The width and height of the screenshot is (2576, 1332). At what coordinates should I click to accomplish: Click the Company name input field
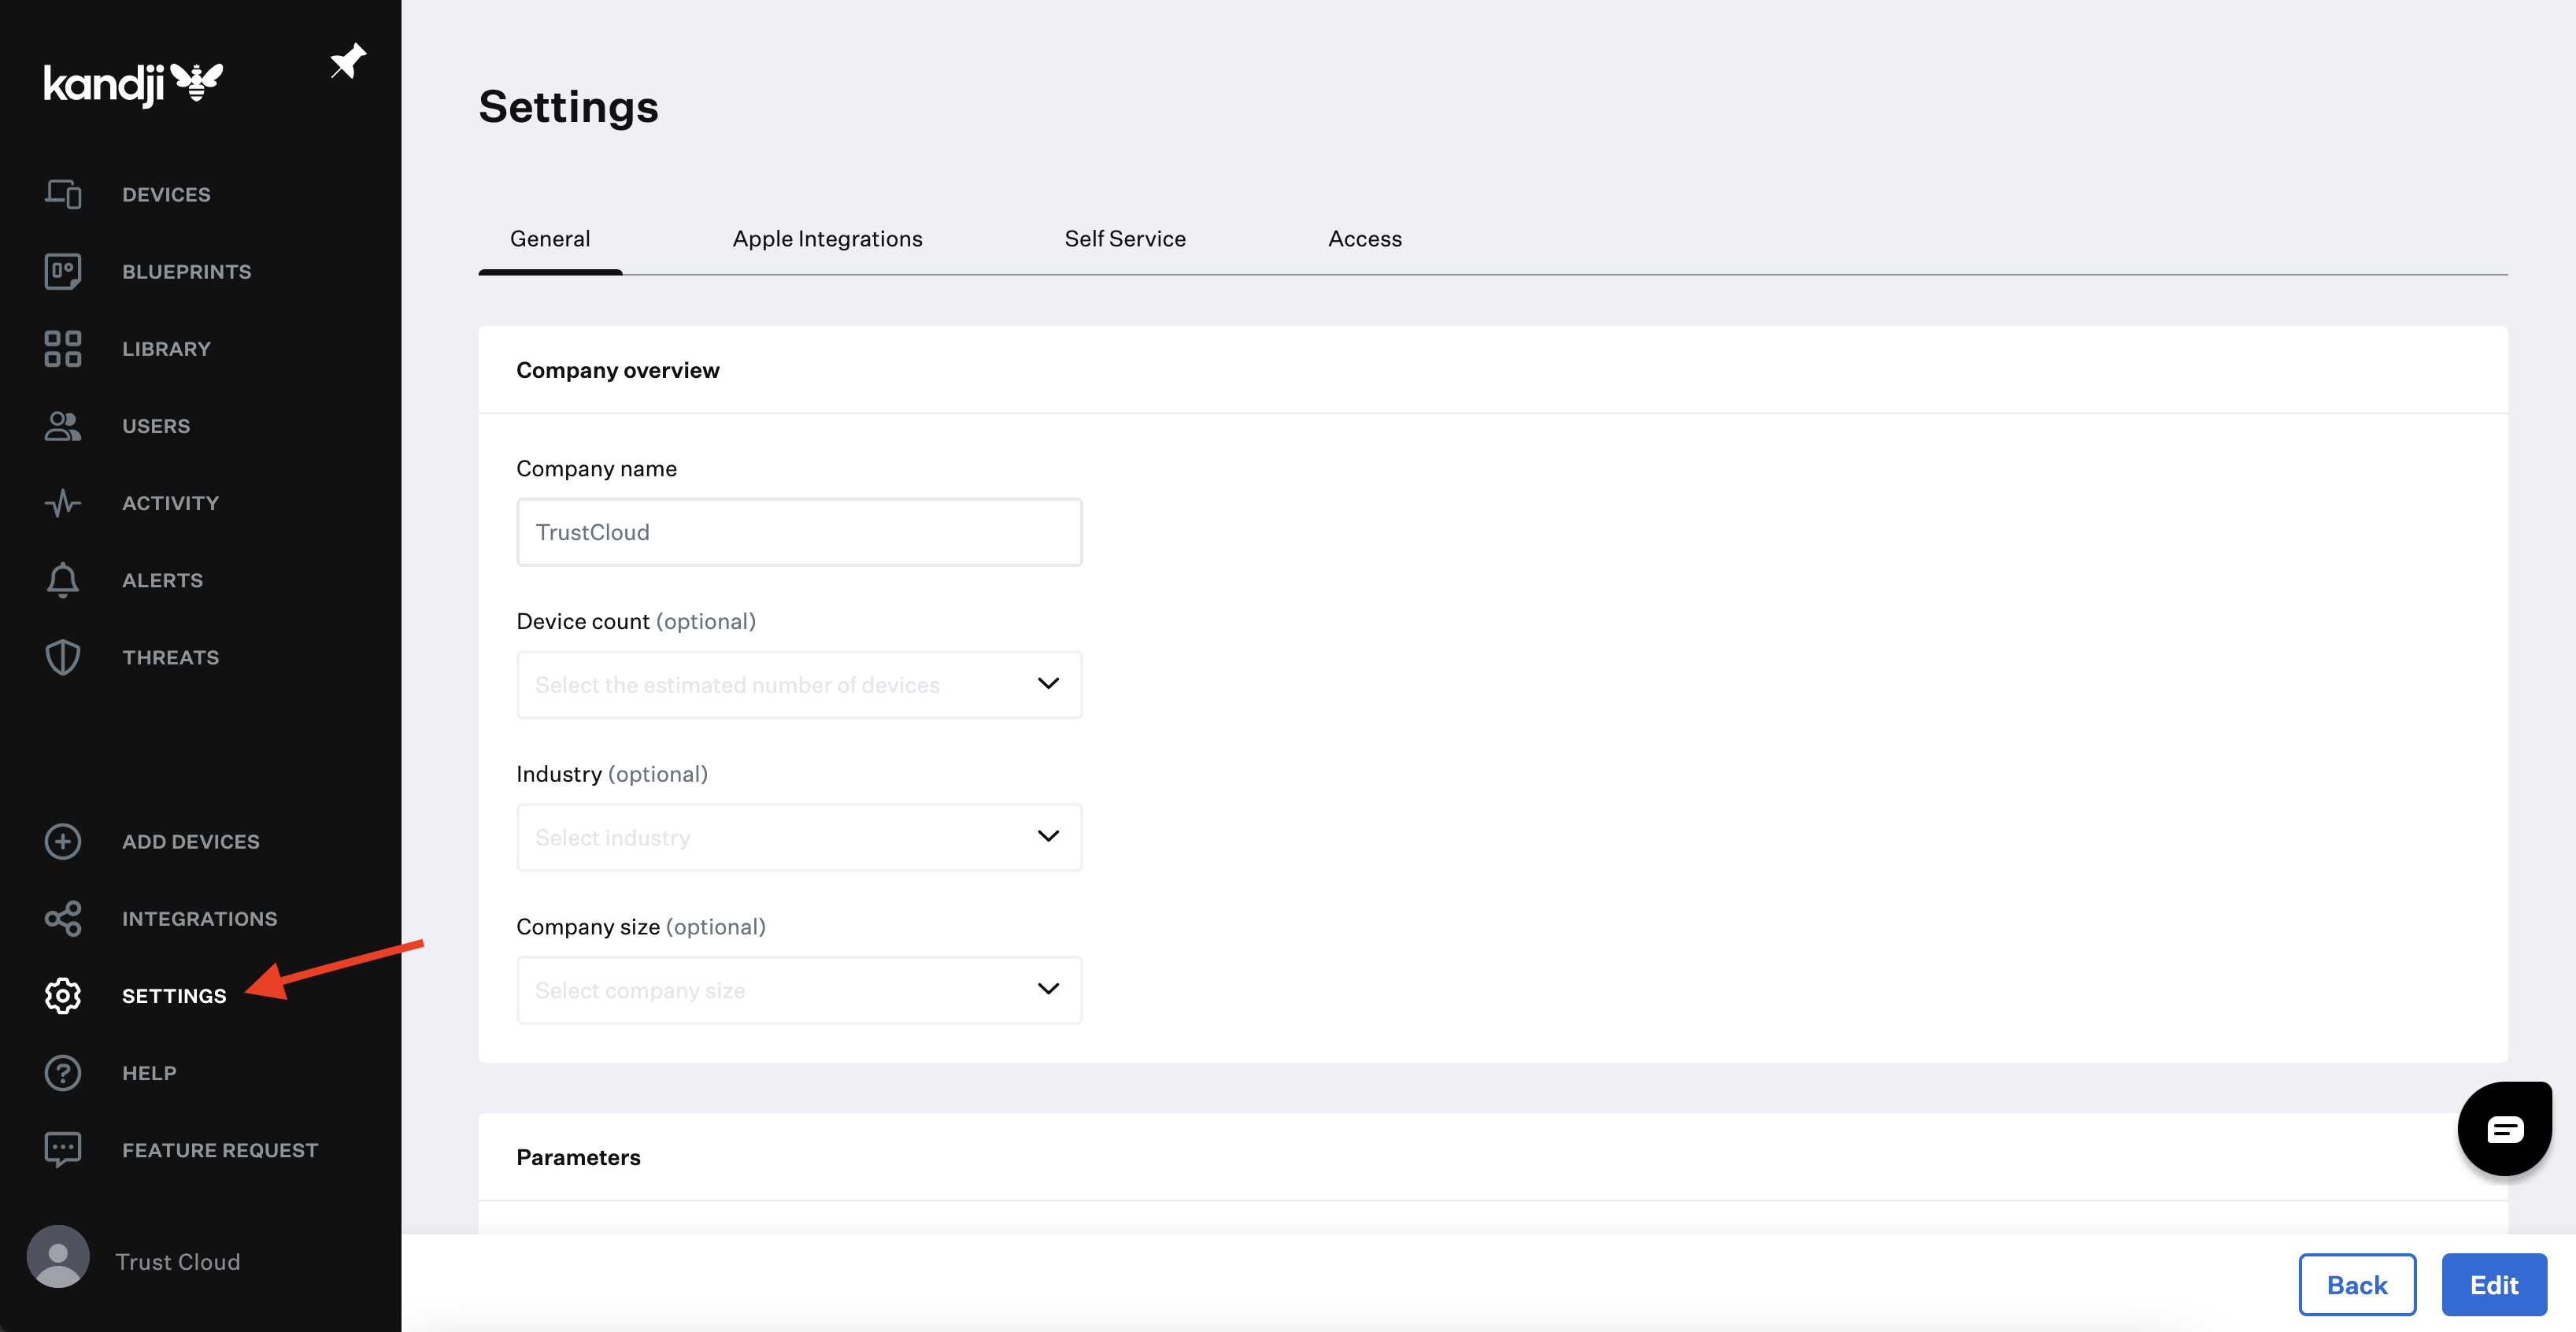[798, 532]
